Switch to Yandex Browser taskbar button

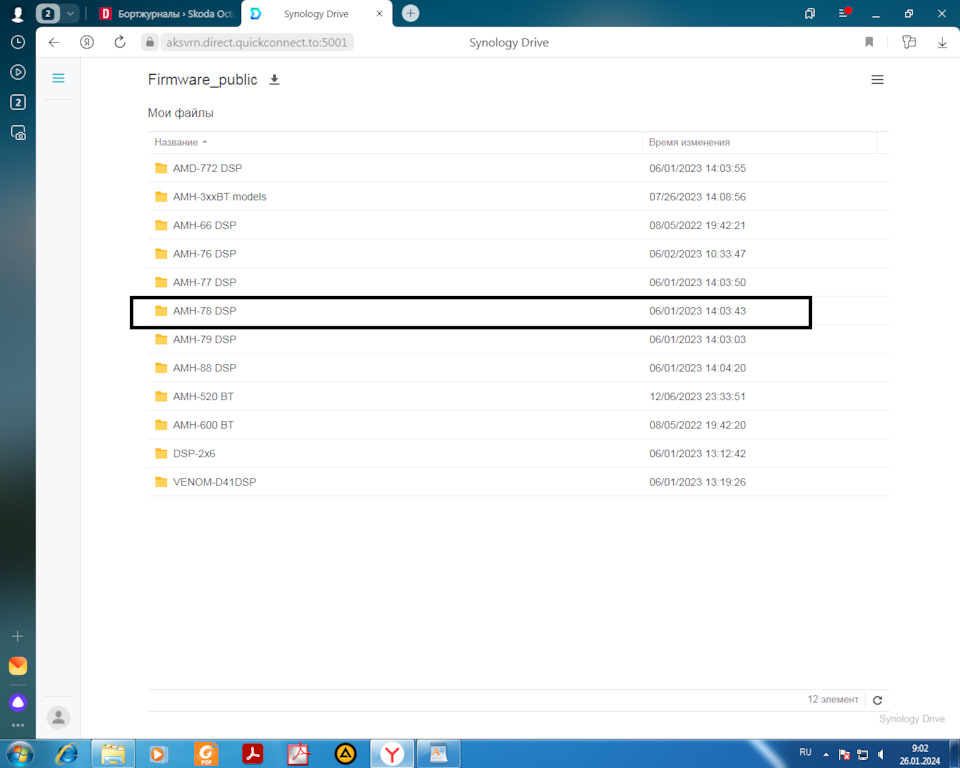point(392,754)
